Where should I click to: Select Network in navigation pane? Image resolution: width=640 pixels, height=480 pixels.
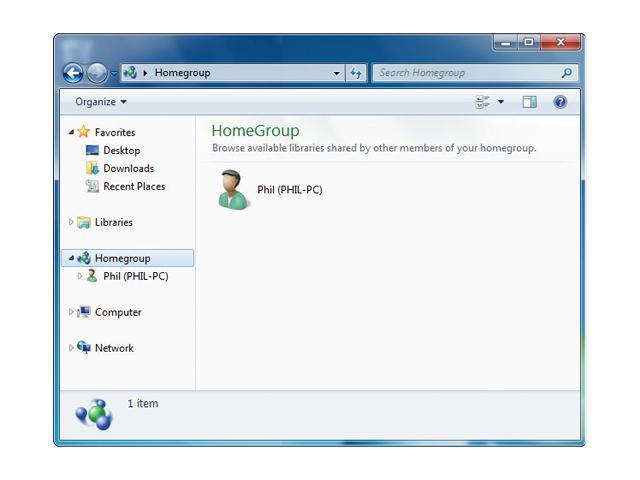113,348
